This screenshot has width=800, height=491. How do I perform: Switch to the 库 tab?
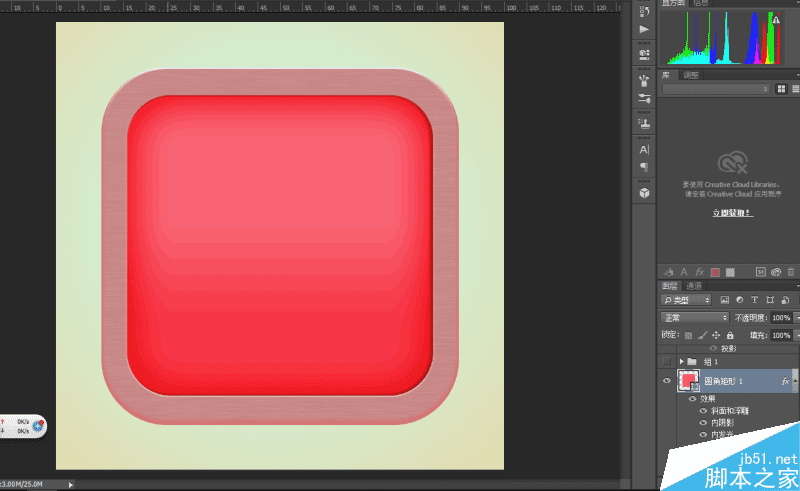[665, 75]
